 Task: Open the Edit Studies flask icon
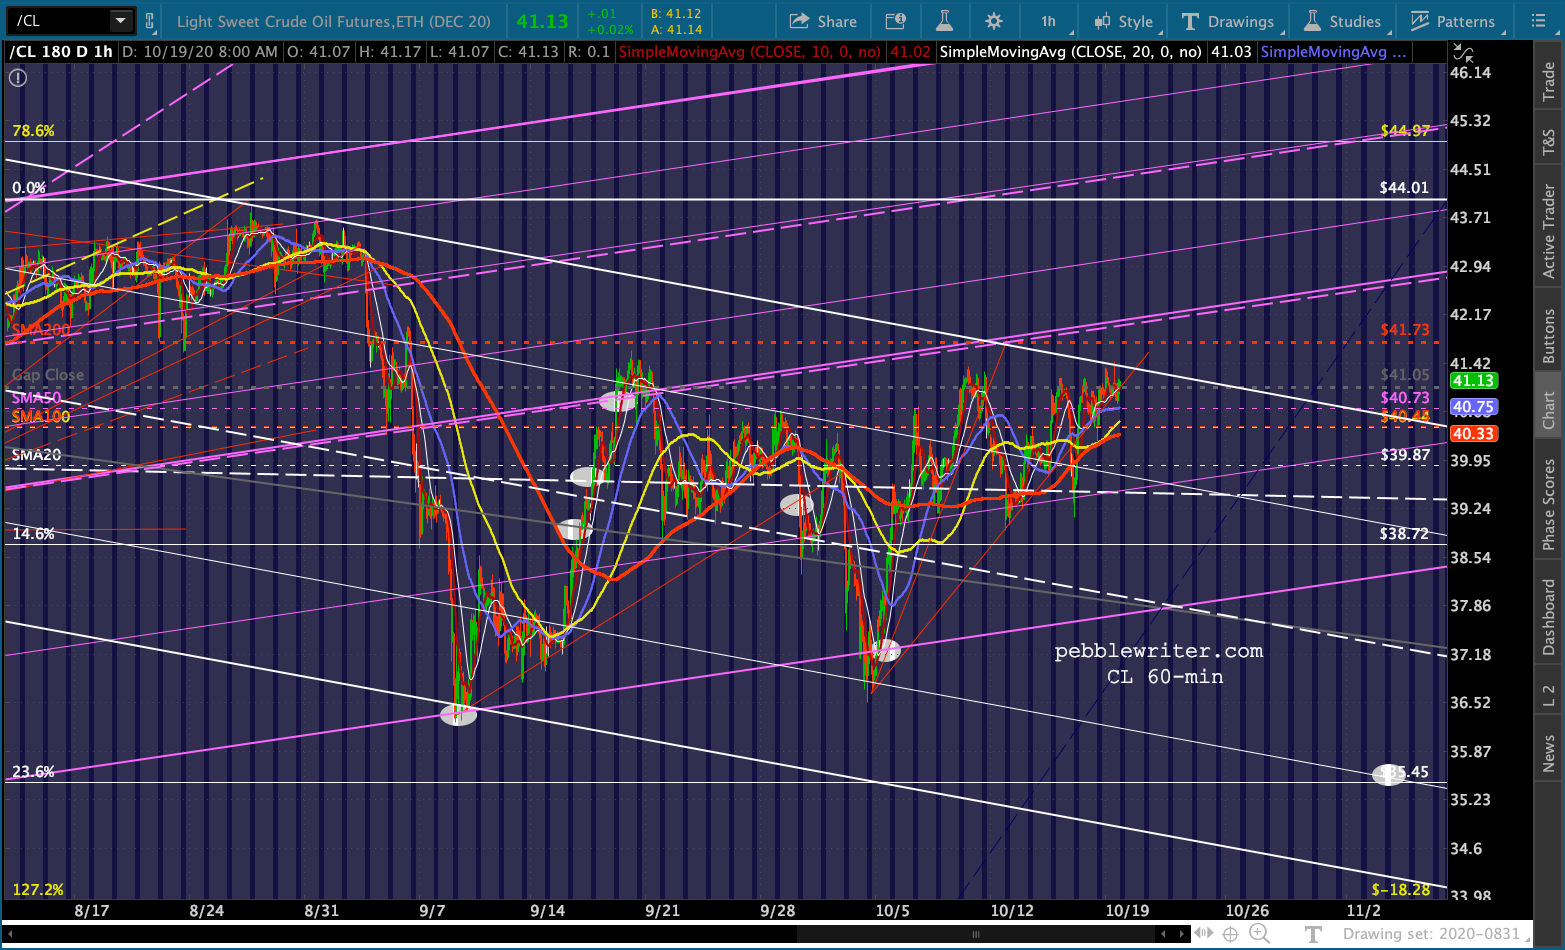tap(945, 21)
